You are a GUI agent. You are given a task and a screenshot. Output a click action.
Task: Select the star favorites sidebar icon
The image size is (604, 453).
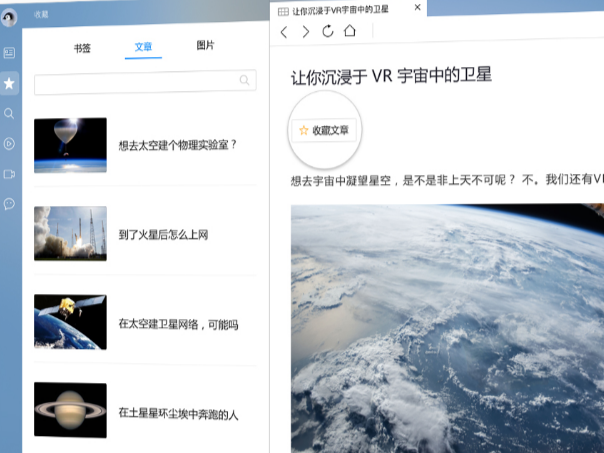[9, 83]
